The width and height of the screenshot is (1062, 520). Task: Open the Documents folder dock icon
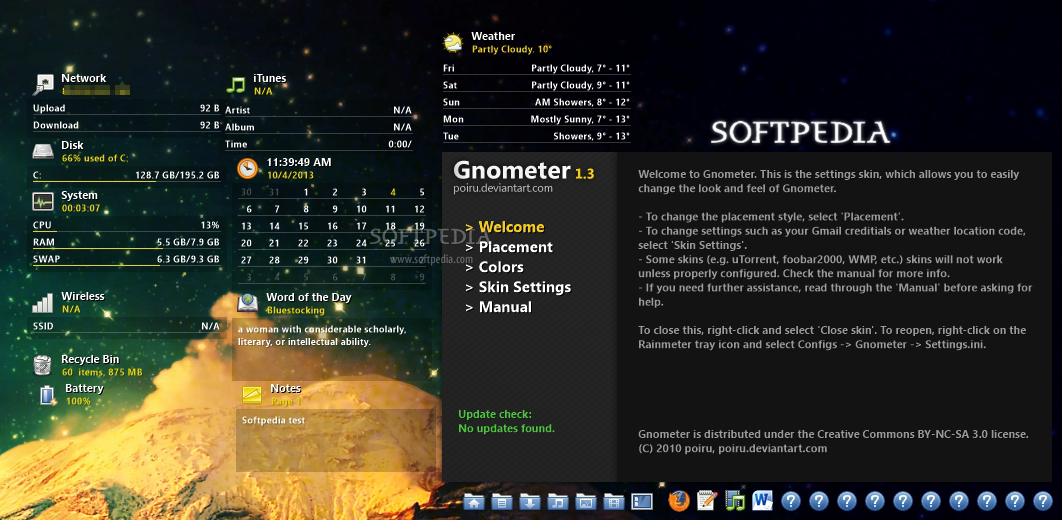[502, 501]
